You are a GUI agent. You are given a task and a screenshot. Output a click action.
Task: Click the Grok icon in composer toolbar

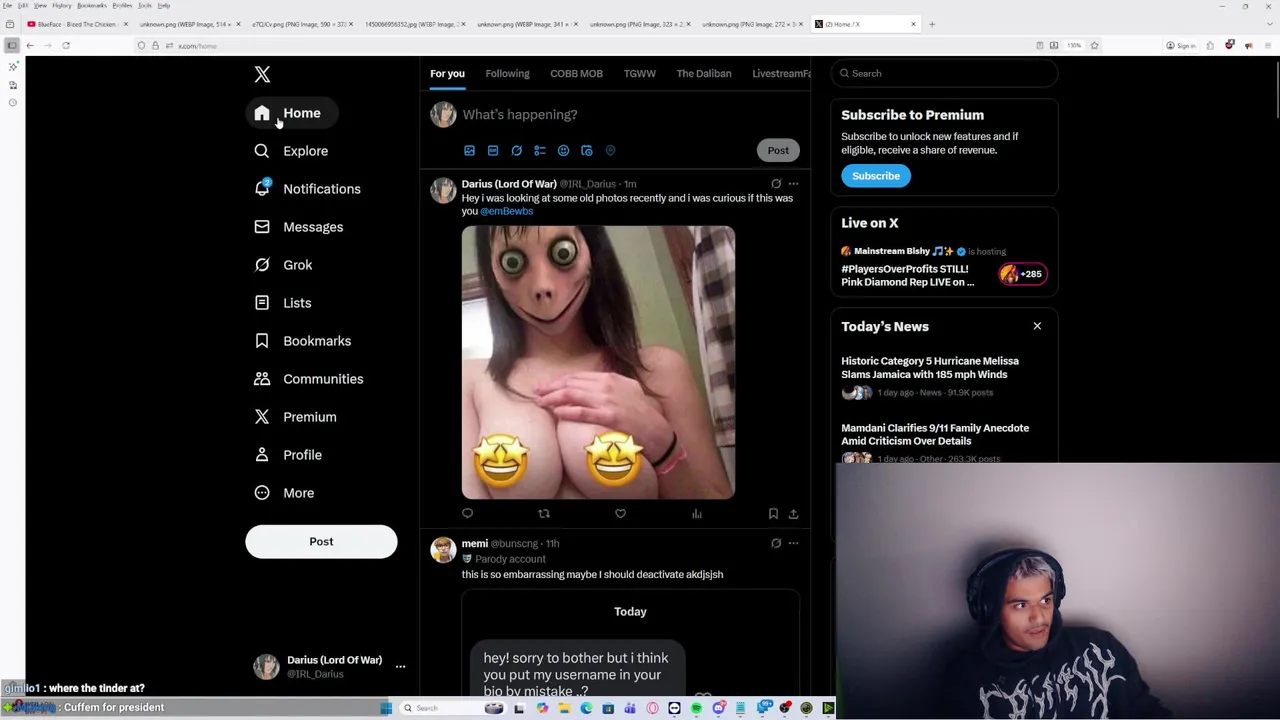point(516,151)
